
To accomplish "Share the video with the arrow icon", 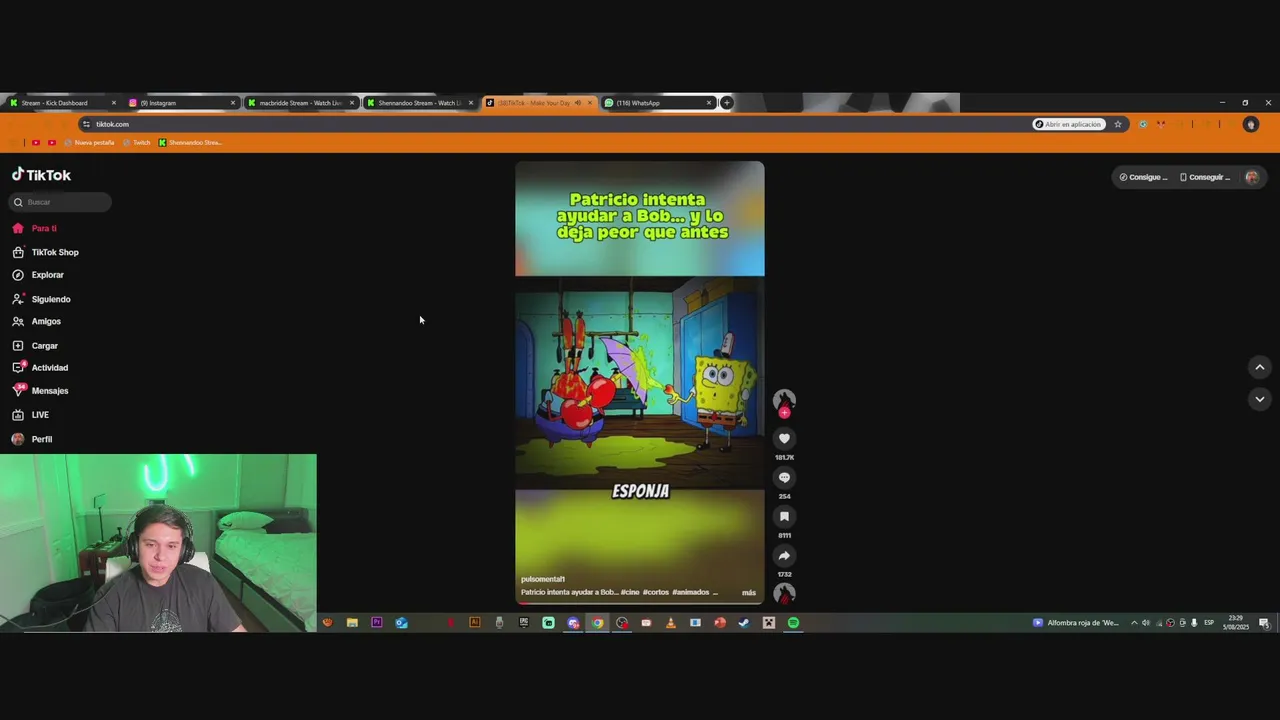I will point(784,555).
